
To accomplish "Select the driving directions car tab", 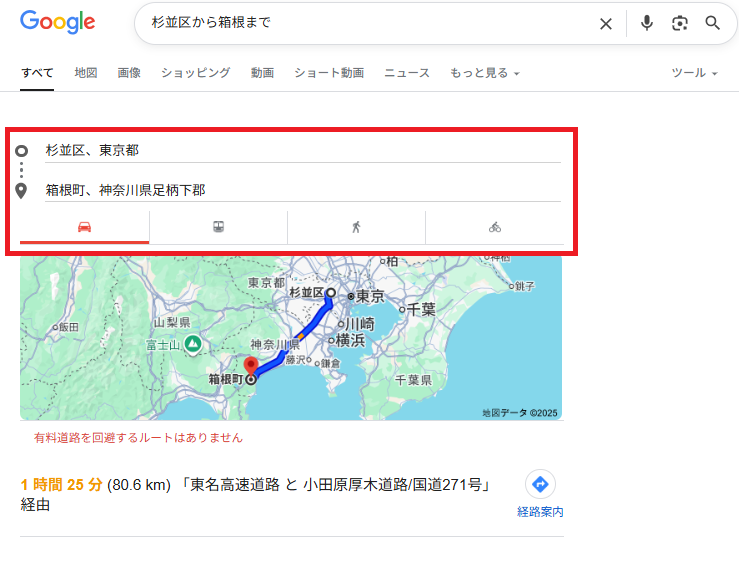I will pos(85,227).
